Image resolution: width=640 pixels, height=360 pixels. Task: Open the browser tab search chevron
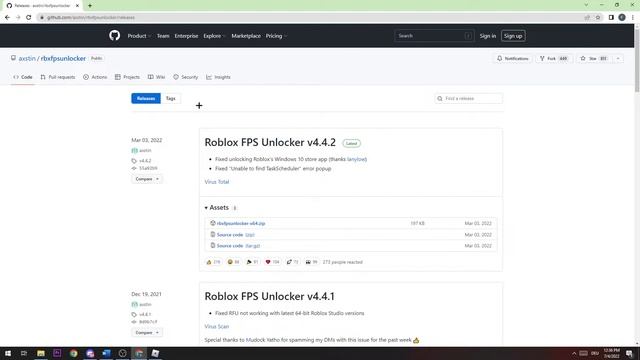tap(586, 5)
